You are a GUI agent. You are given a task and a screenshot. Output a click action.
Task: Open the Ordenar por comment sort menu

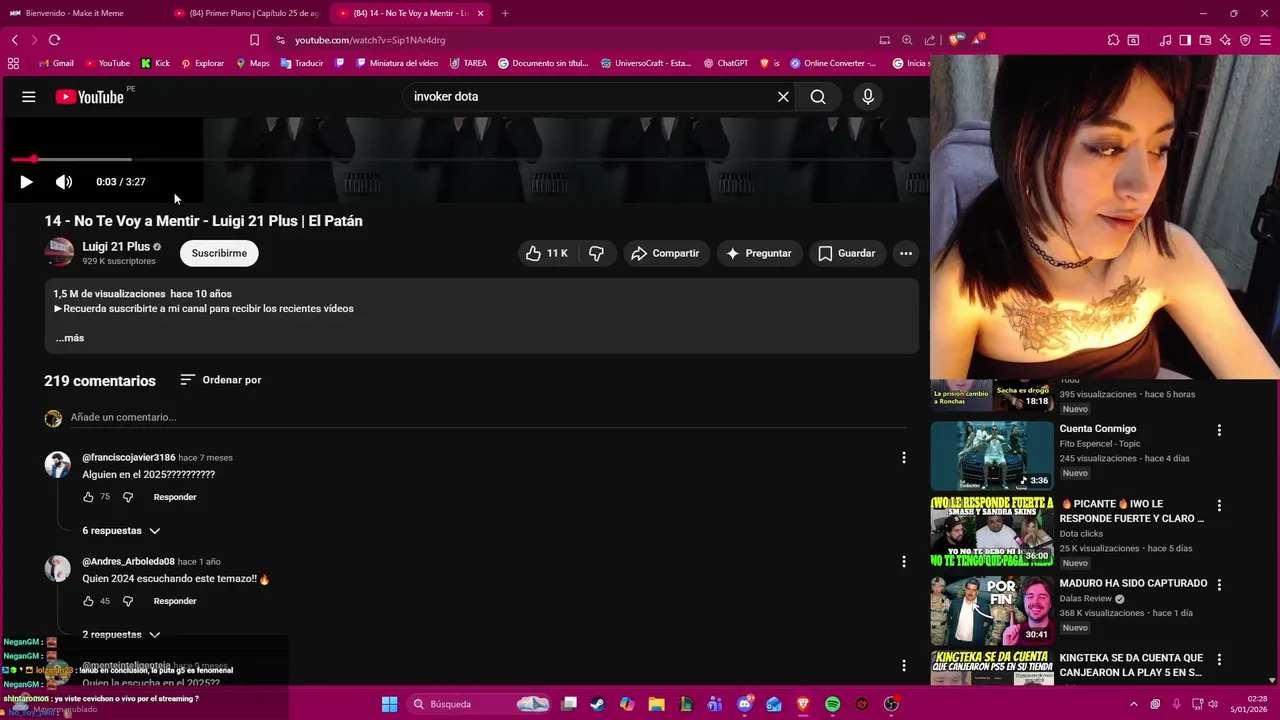click(221, 380)
